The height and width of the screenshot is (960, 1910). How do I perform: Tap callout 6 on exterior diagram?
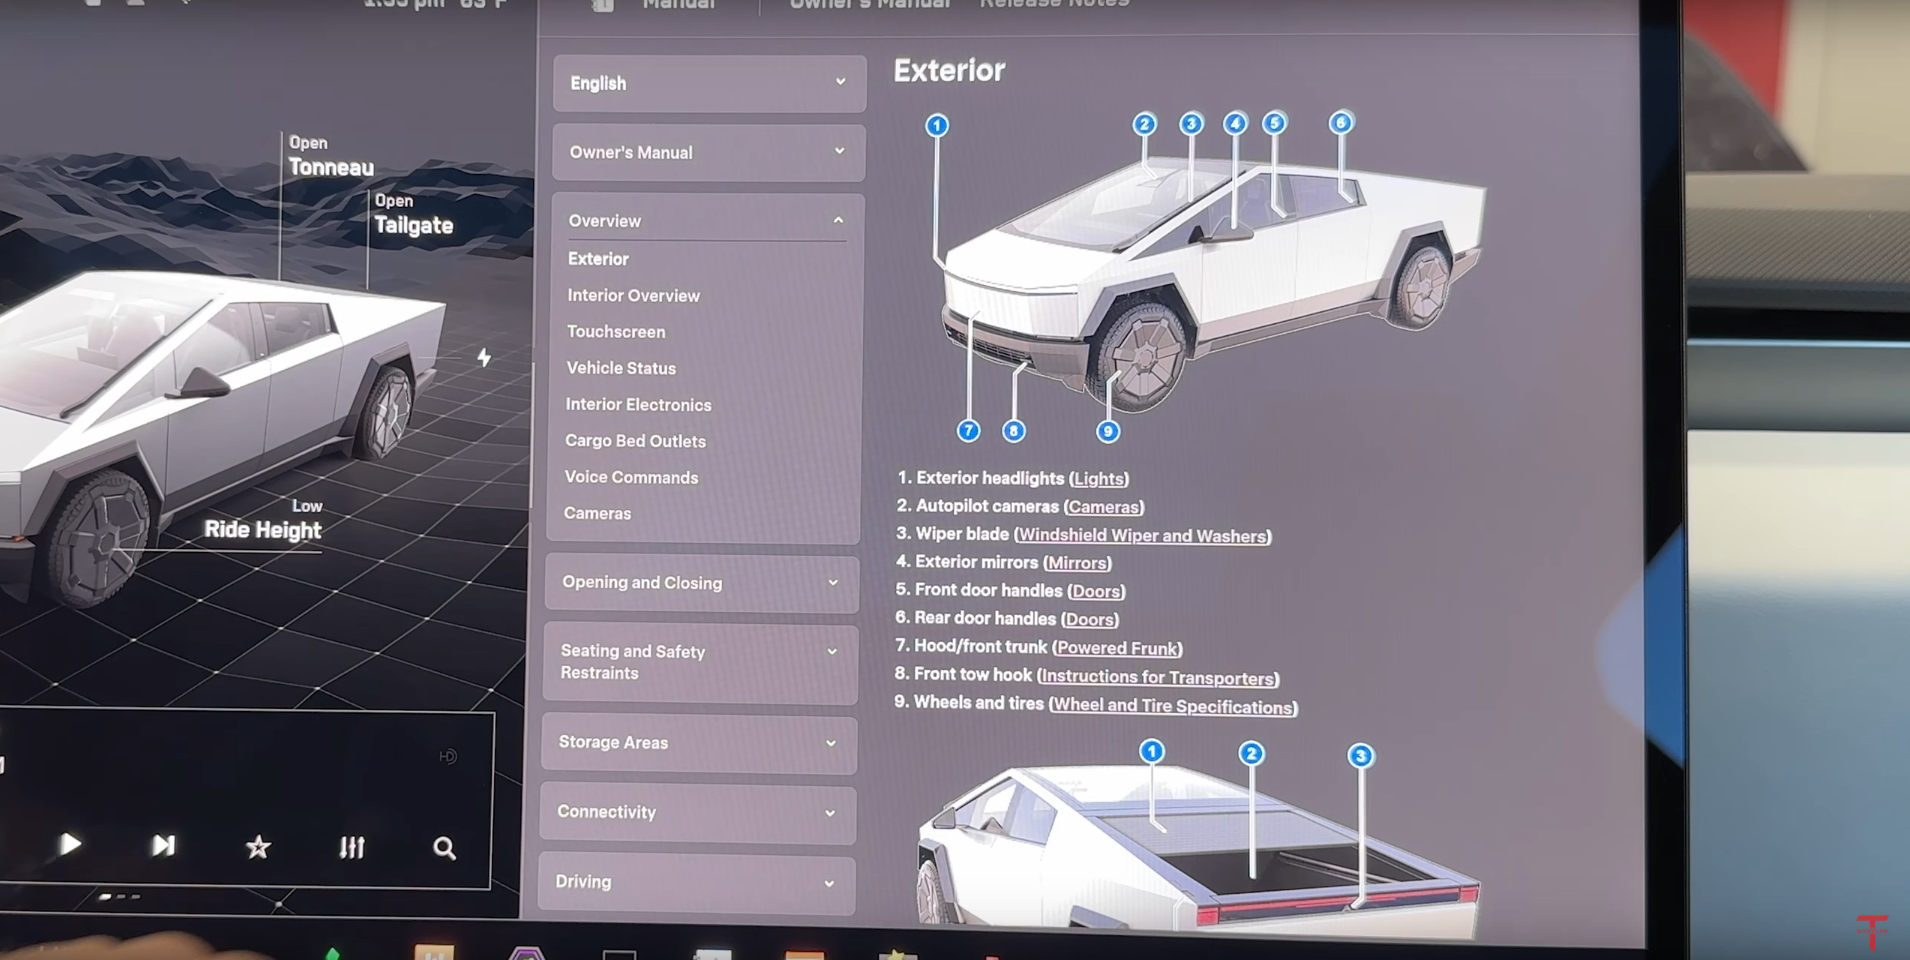(1341, 123)
